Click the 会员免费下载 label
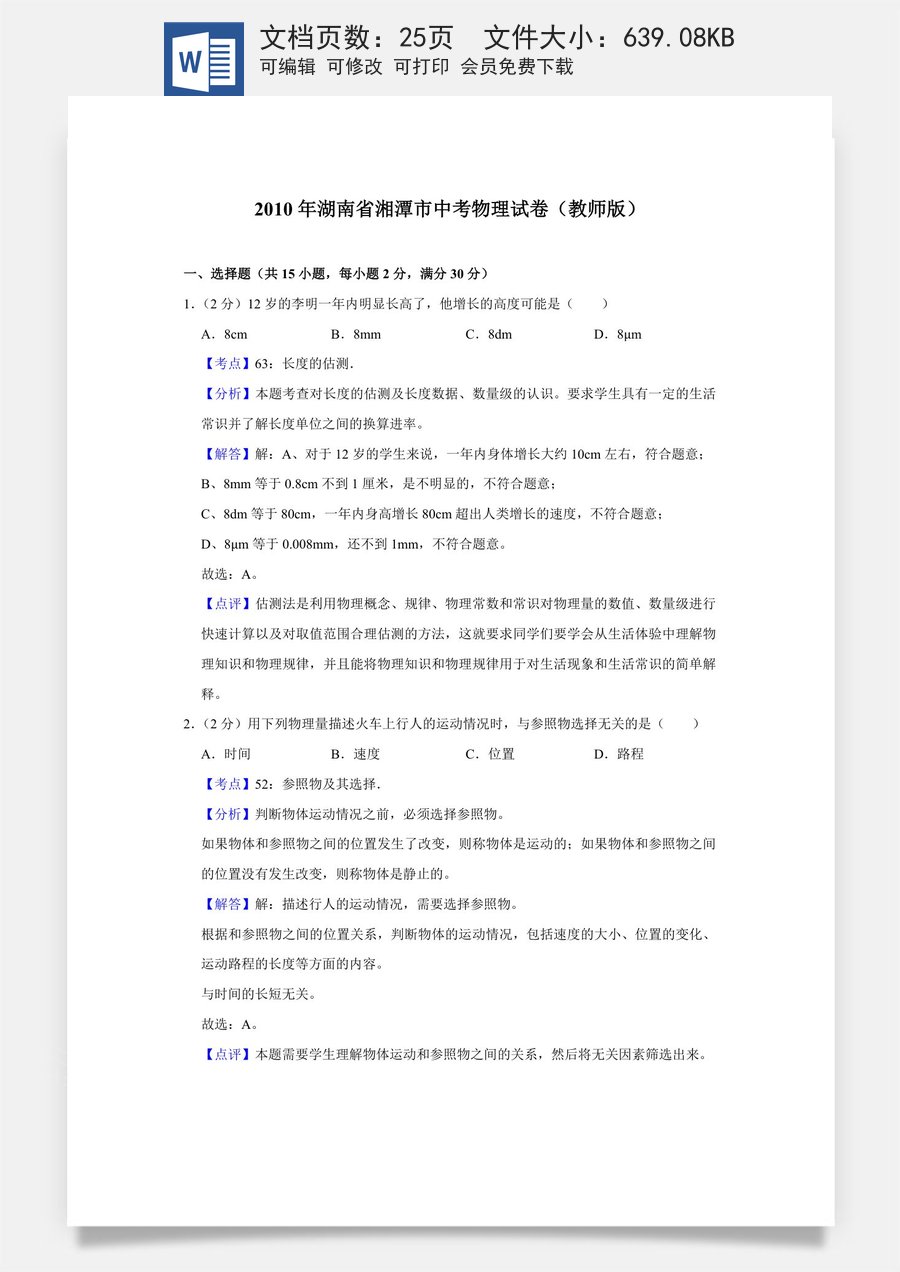The image size is (900, 1272). pyautogui.click(x=517, y=68)
